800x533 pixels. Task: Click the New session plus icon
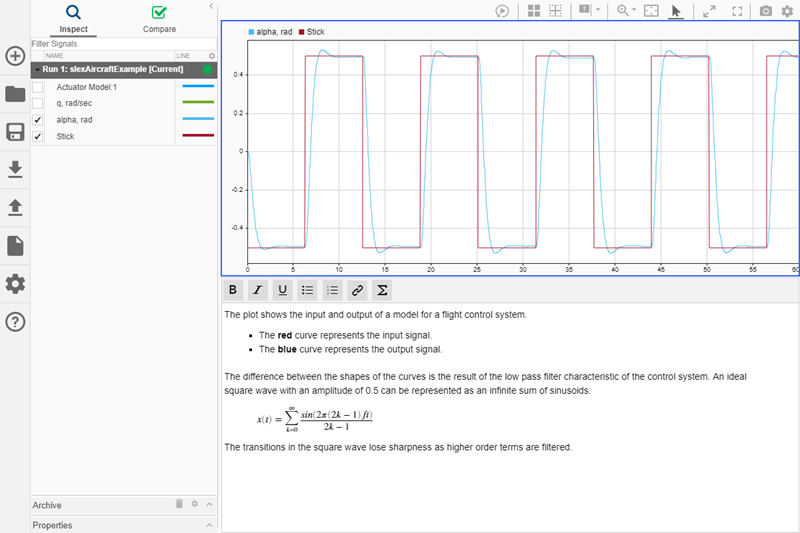[15, 56]
